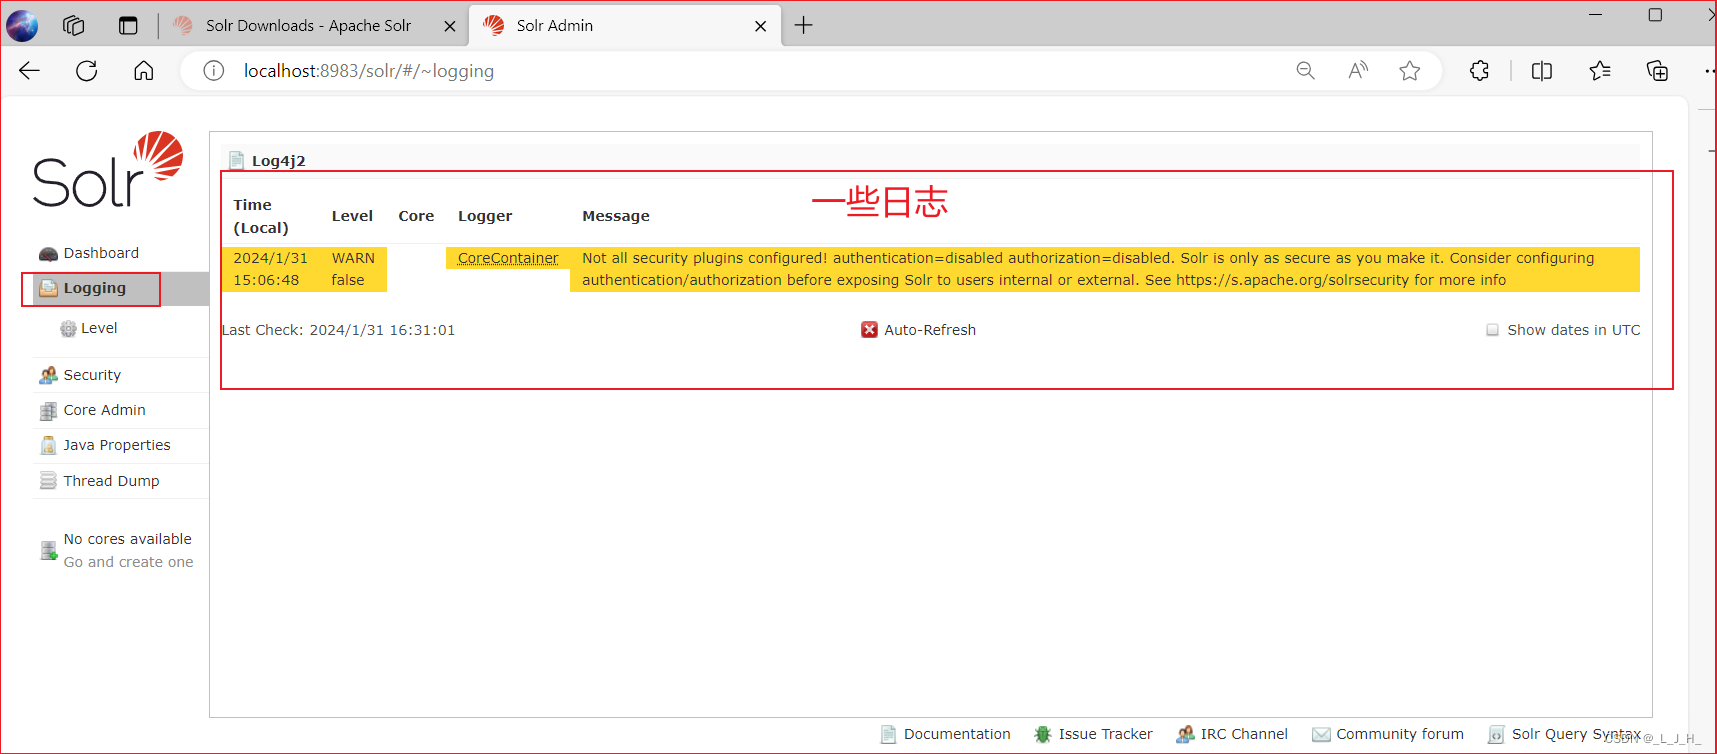Open a new browser tab
Image resolution: width=1717 pixels, height=754 pixels.
click(x=803, y=25)
